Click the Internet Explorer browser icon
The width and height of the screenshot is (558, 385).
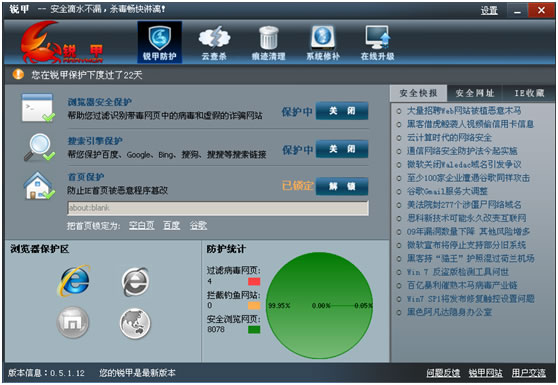click(74, 280)
